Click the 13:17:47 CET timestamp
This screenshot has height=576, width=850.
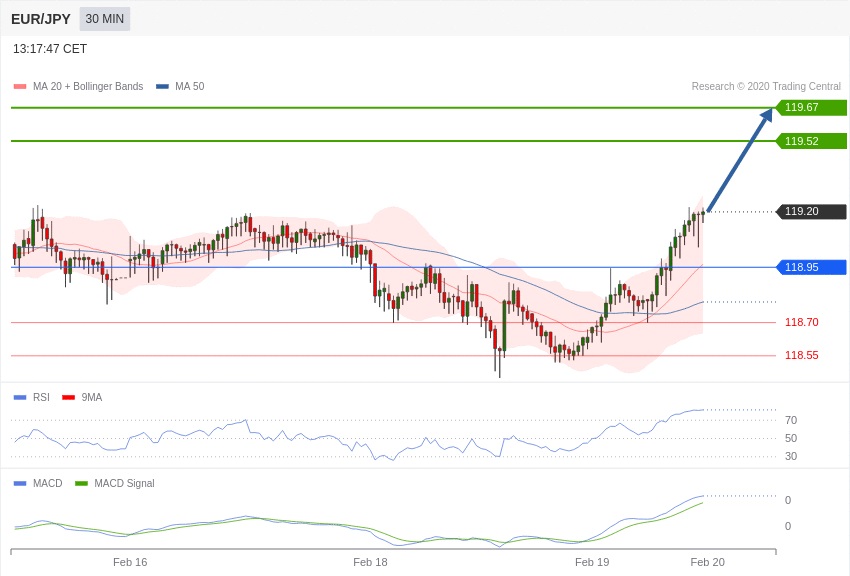[50, 49]
